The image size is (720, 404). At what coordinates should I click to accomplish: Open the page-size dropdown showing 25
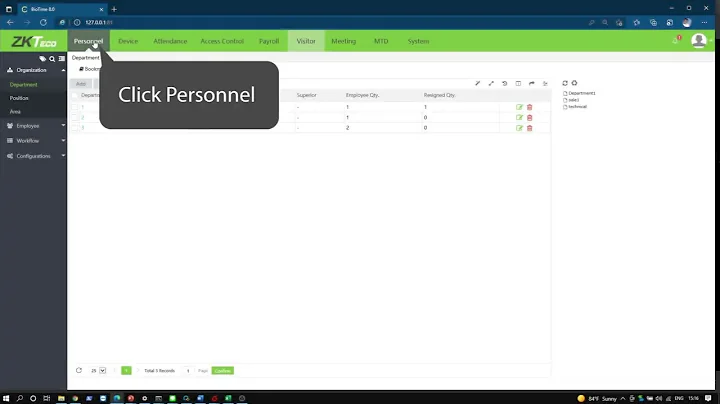click(98, 370)
